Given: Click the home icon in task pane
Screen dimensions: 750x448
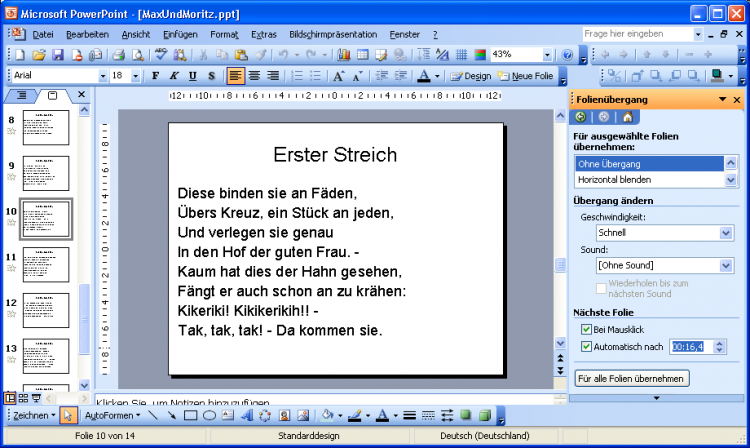Looking at the screenshot, I should 627,117.
